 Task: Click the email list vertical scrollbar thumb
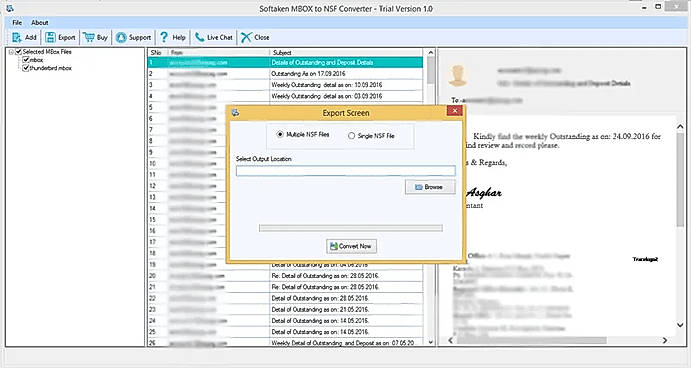[431, 71]
